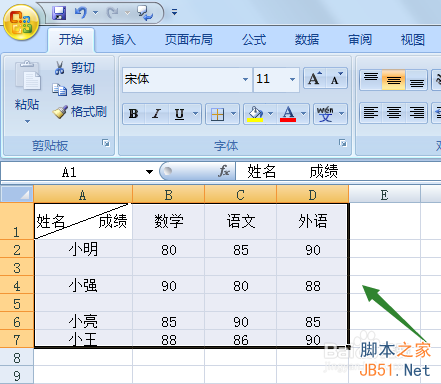Set bottom vertical alignment
The width and height of the screenshot is (441, 384).
(417, 79)
